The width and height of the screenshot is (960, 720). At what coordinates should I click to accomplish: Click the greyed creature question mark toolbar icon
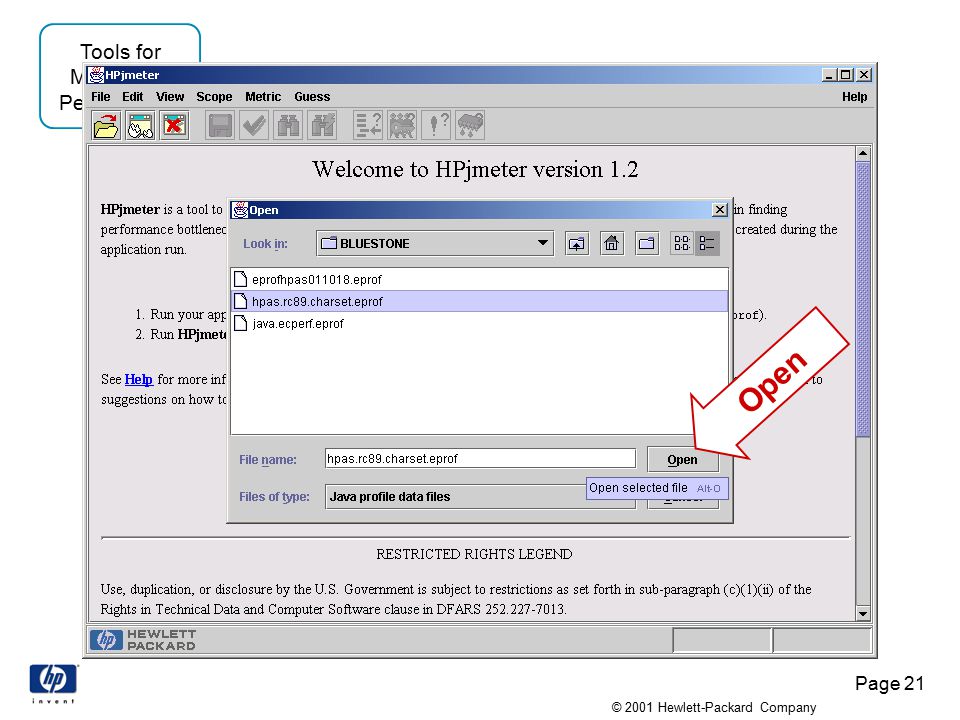(402, 126)
